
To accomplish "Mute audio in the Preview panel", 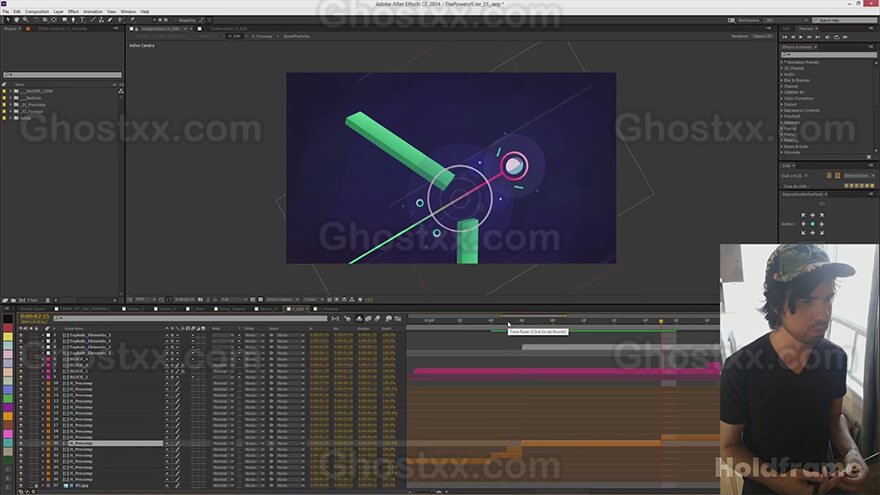I will click(827, 37).
